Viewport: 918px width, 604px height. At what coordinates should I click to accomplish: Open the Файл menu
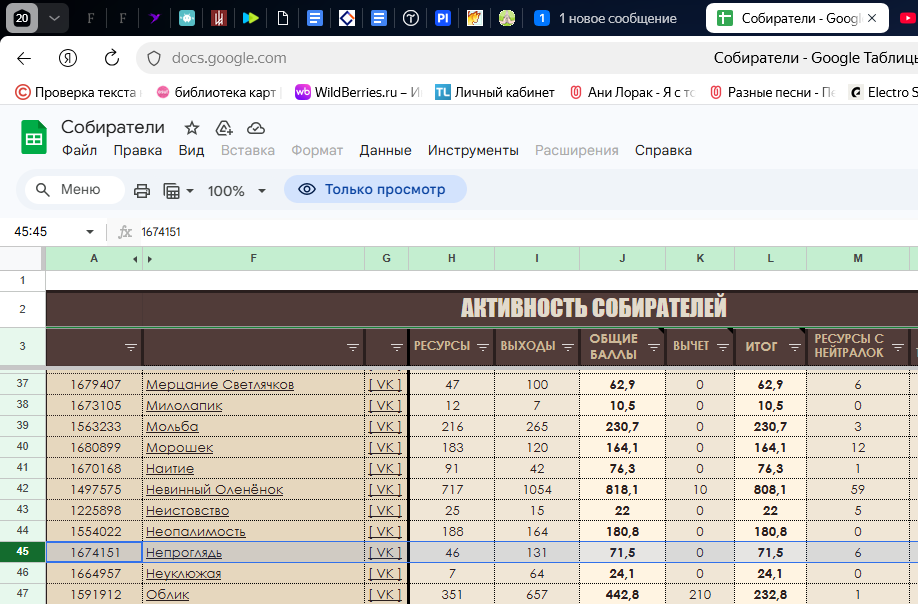tap(79, 150)
